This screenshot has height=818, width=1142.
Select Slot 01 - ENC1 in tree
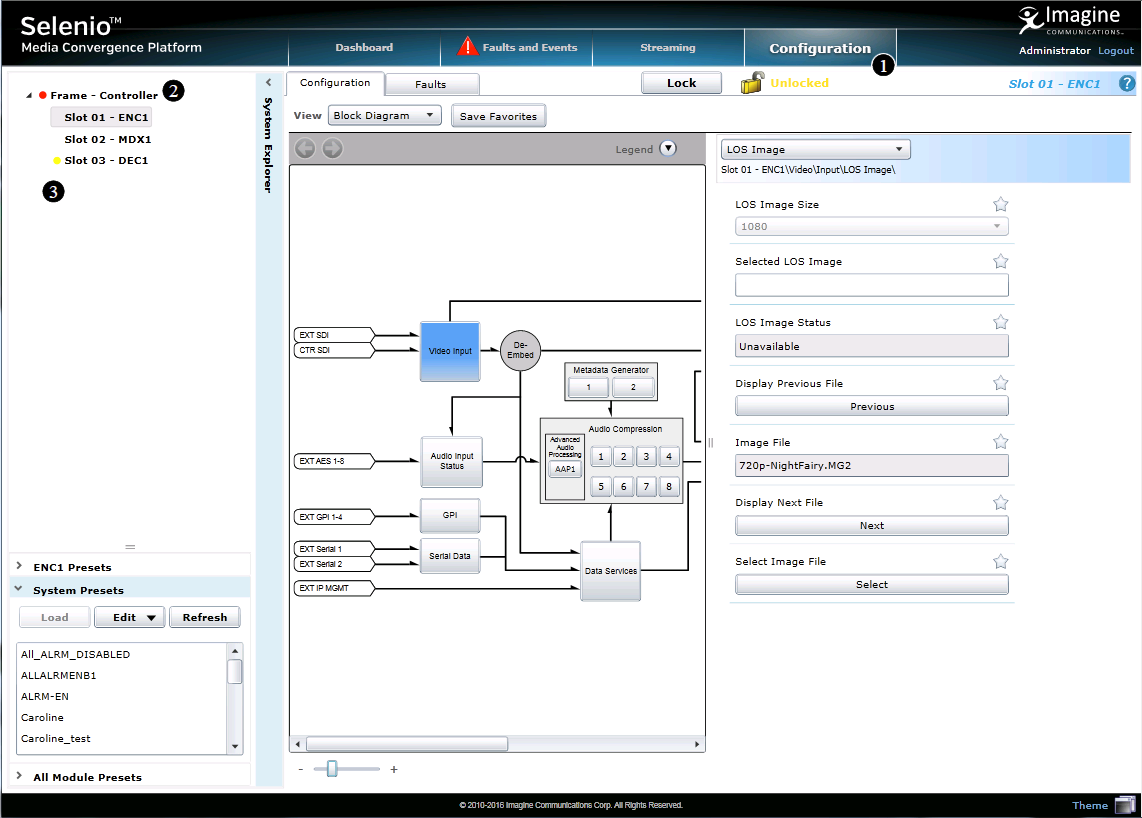coord(101,117)
